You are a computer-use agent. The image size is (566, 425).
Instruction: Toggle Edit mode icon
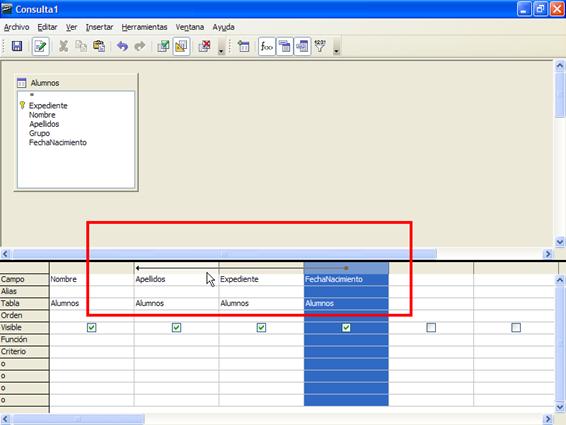point(40,46)
